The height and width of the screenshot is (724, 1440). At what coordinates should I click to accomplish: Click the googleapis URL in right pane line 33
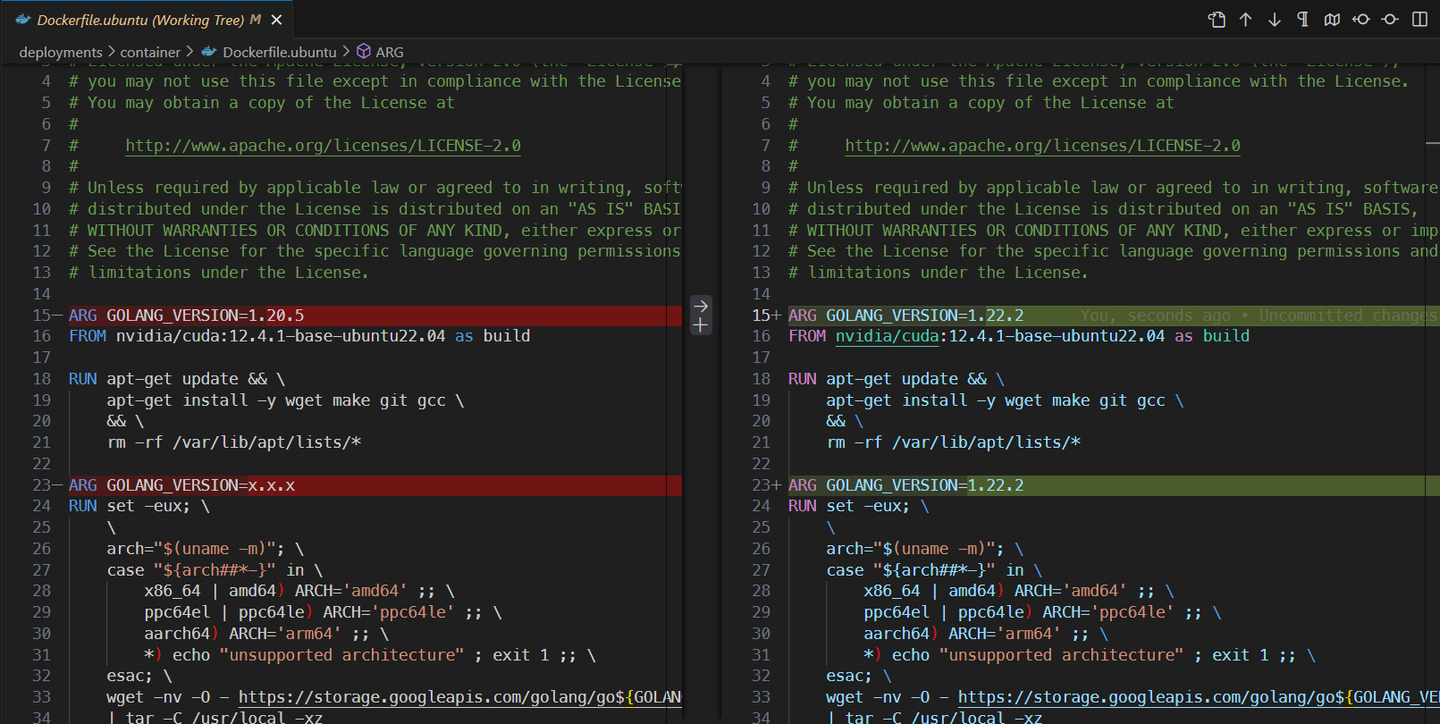tap(1199, 697)
